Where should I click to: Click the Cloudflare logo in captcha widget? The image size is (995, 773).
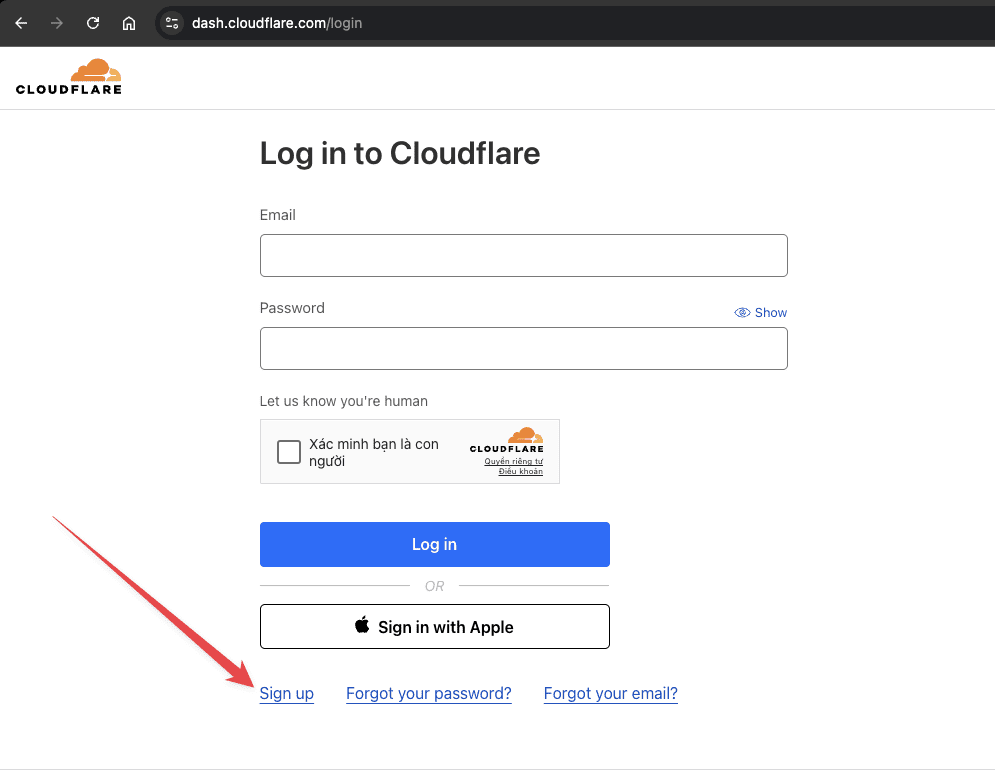506,440
